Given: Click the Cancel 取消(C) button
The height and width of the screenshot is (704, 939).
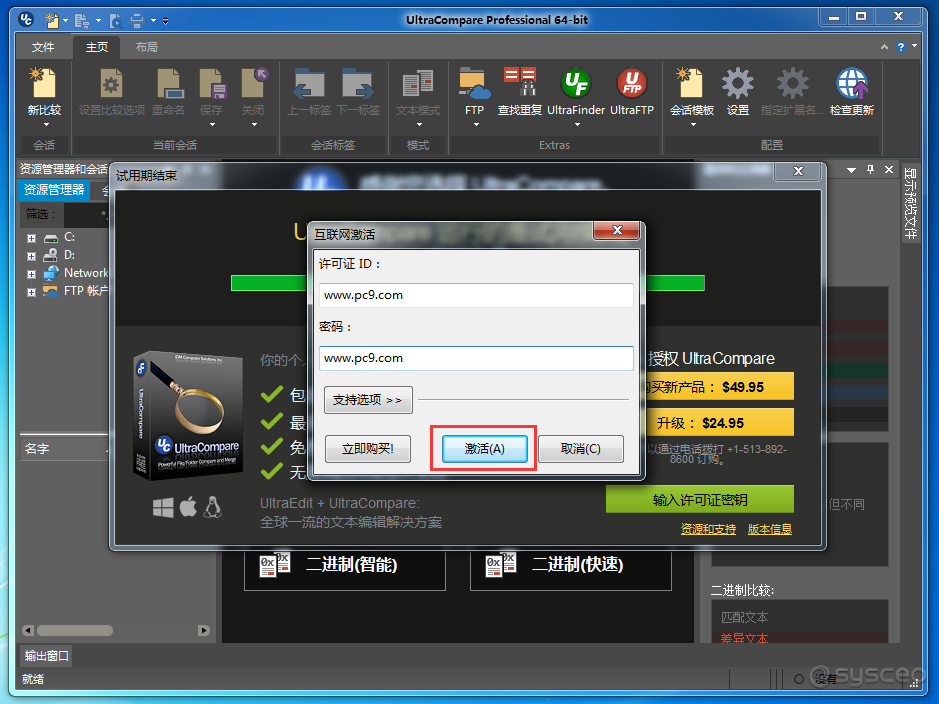Looking at the screenshot, I should coord(580,449).
